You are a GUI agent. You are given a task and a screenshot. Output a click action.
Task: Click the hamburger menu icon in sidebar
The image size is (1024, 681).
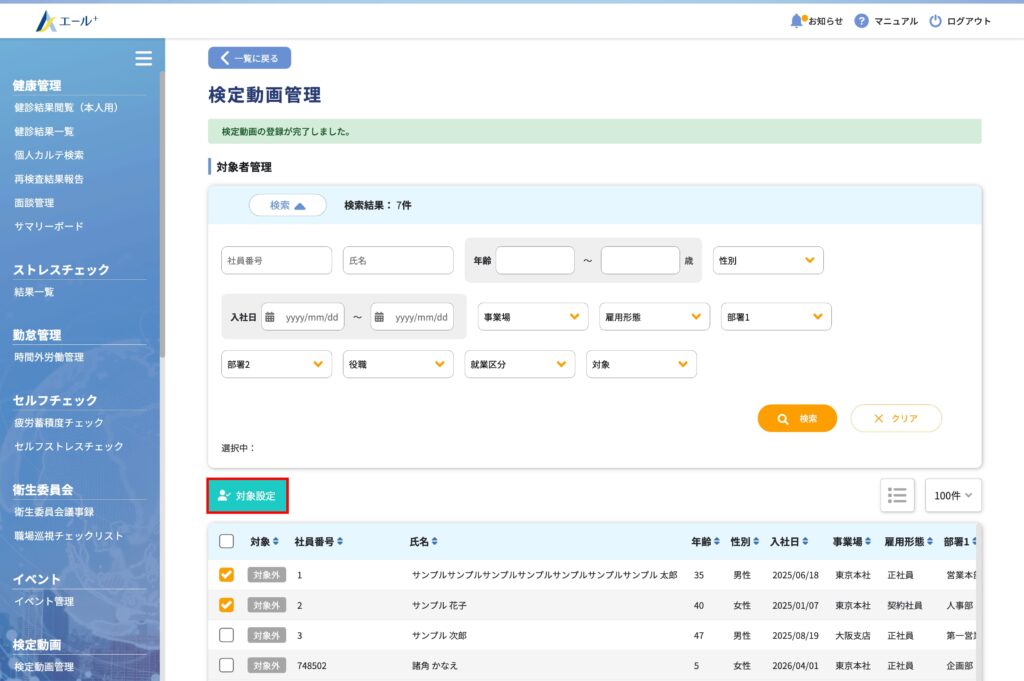[x=144, y=58]
